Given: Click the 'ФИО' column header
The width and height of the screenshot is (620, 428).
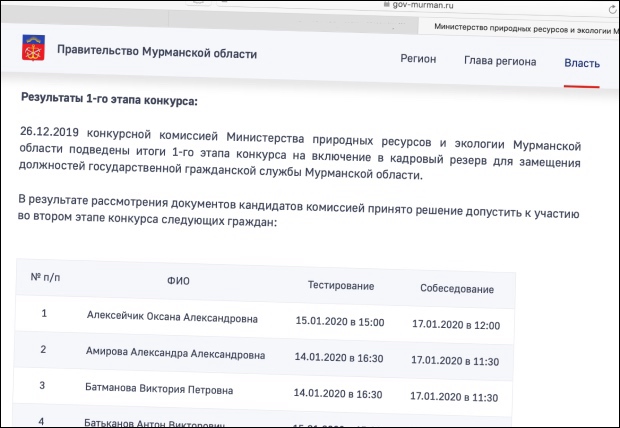Looking at the screenshot, I should pyautogui.click(x=179, y=281).
